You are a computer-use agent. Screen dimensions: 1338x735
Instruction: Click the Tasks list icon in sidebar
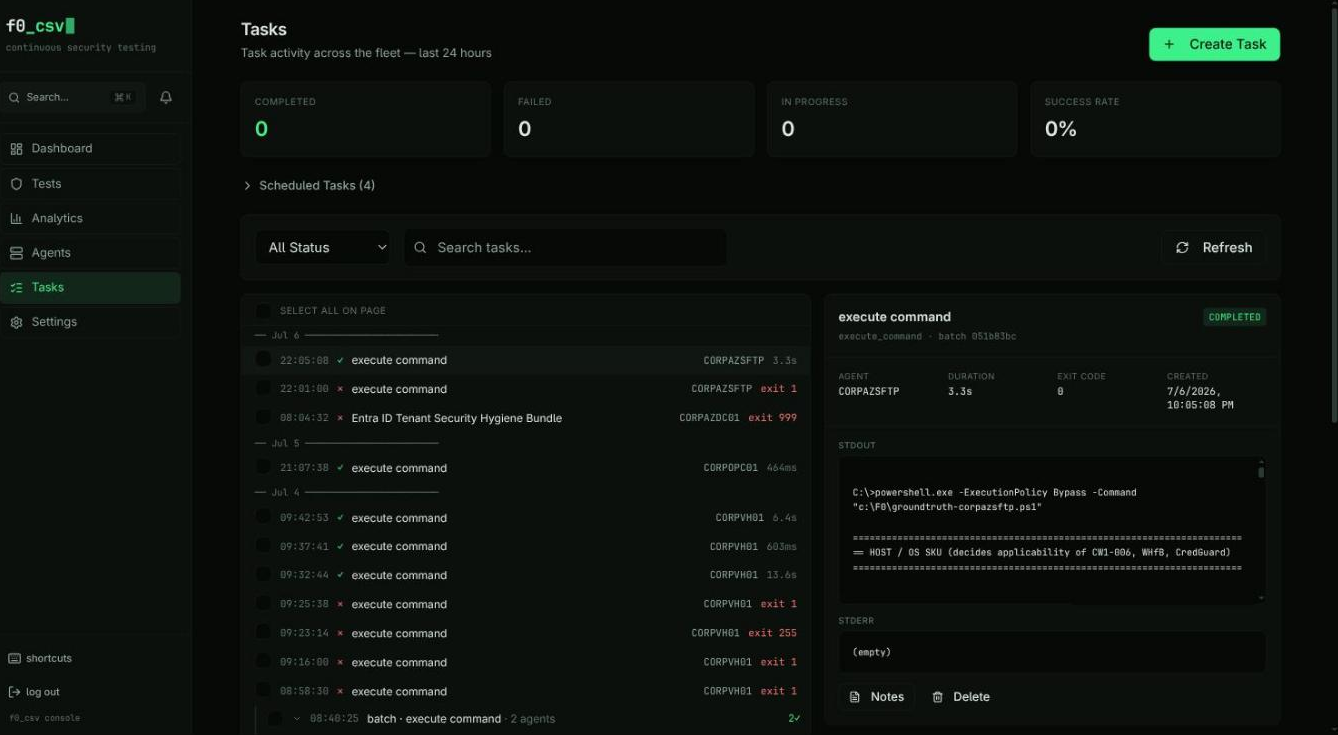tap(16, 287)
